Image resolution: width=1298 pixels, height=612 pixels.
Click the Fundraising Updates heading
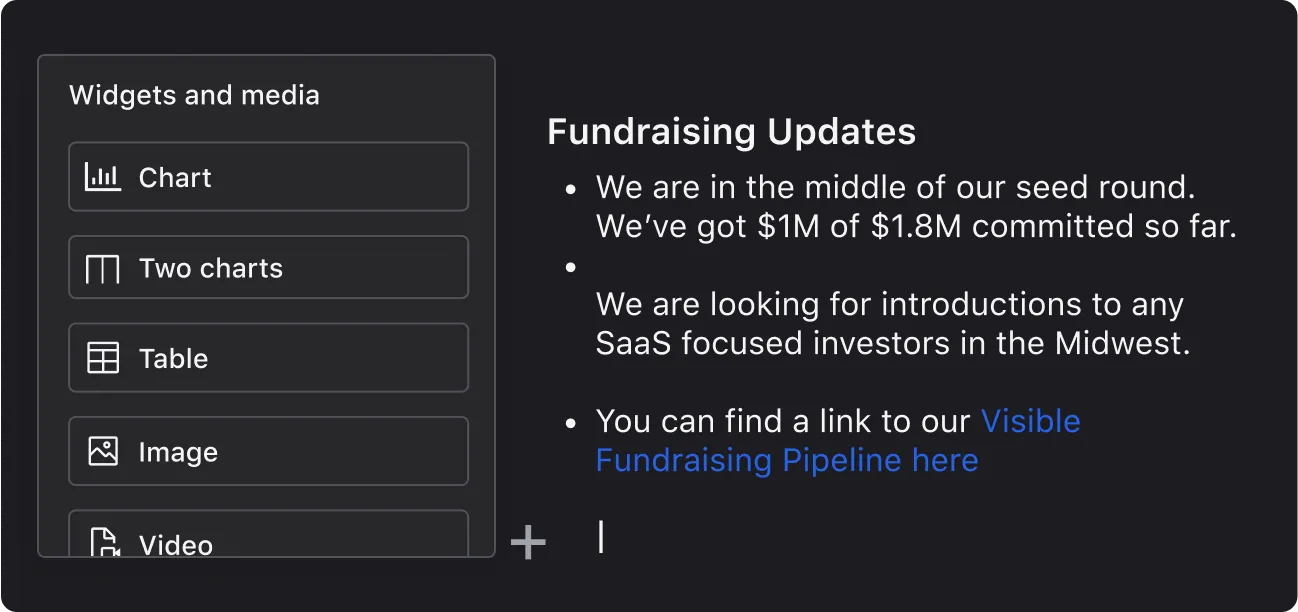click(x=731, y=132)
